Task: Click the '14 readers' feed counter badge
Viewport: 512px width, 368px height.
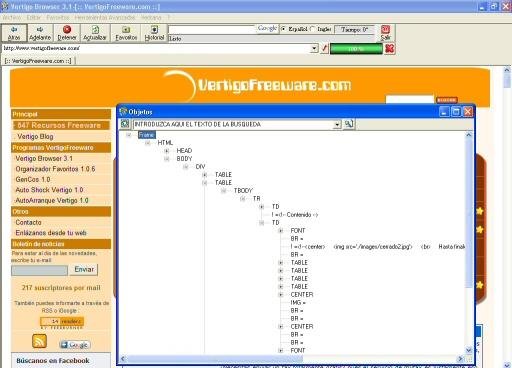Action: tap(62, 321)
